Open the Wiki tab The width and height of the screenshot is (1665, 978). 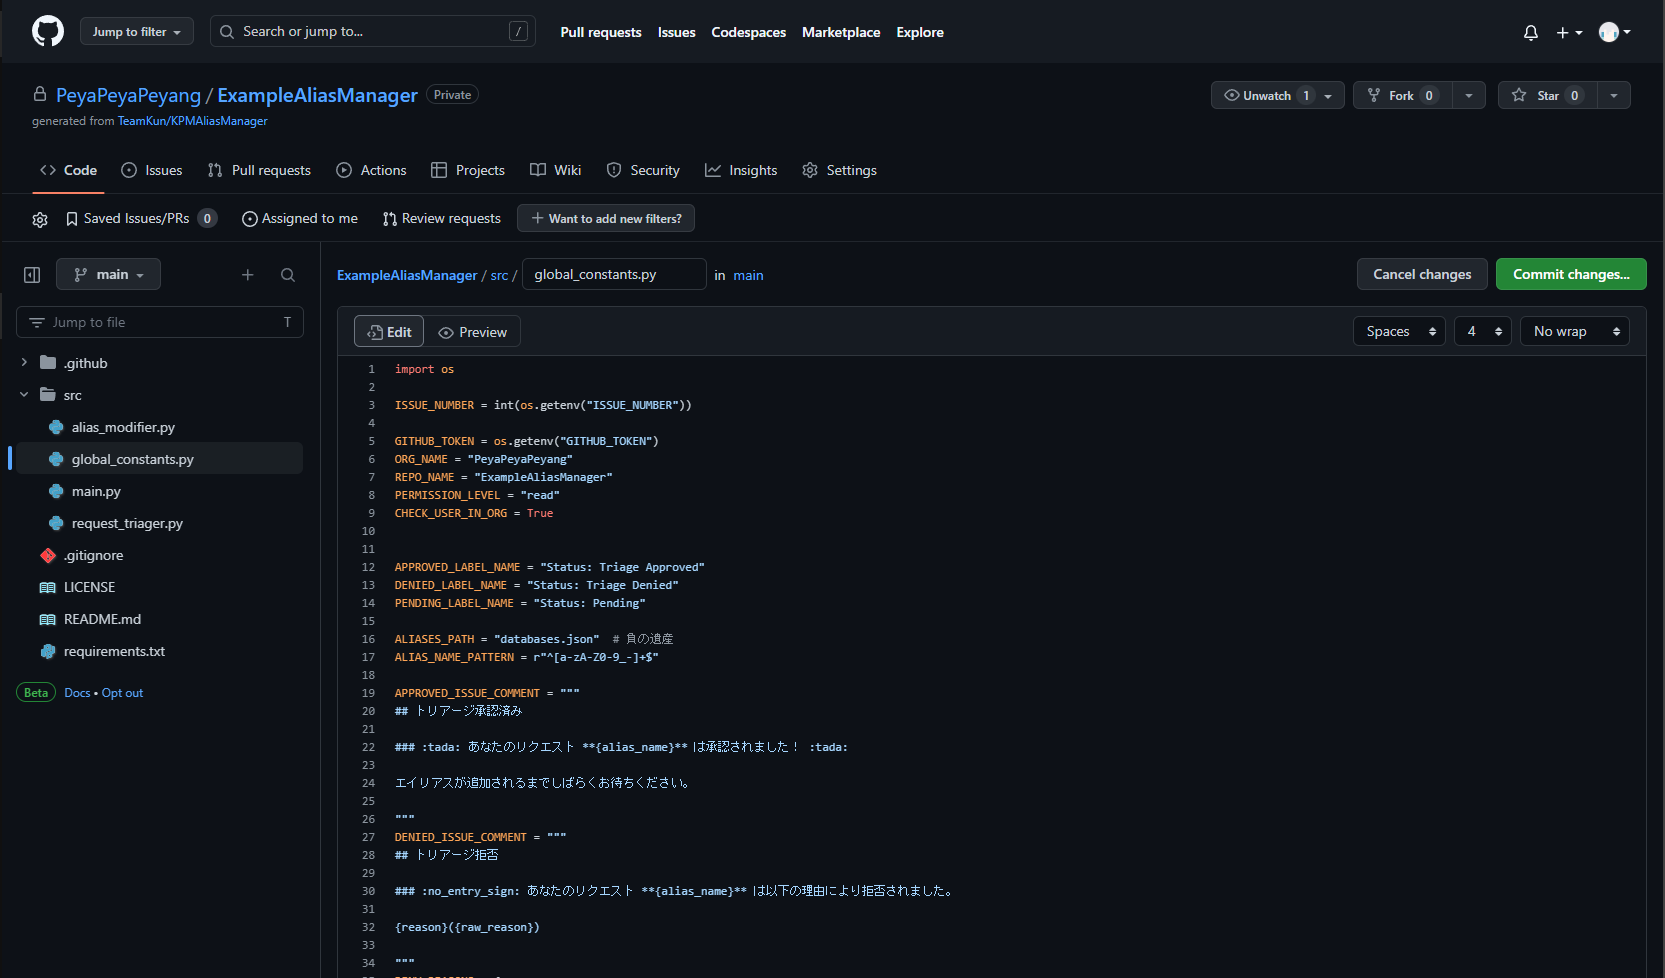pos(555,170)
